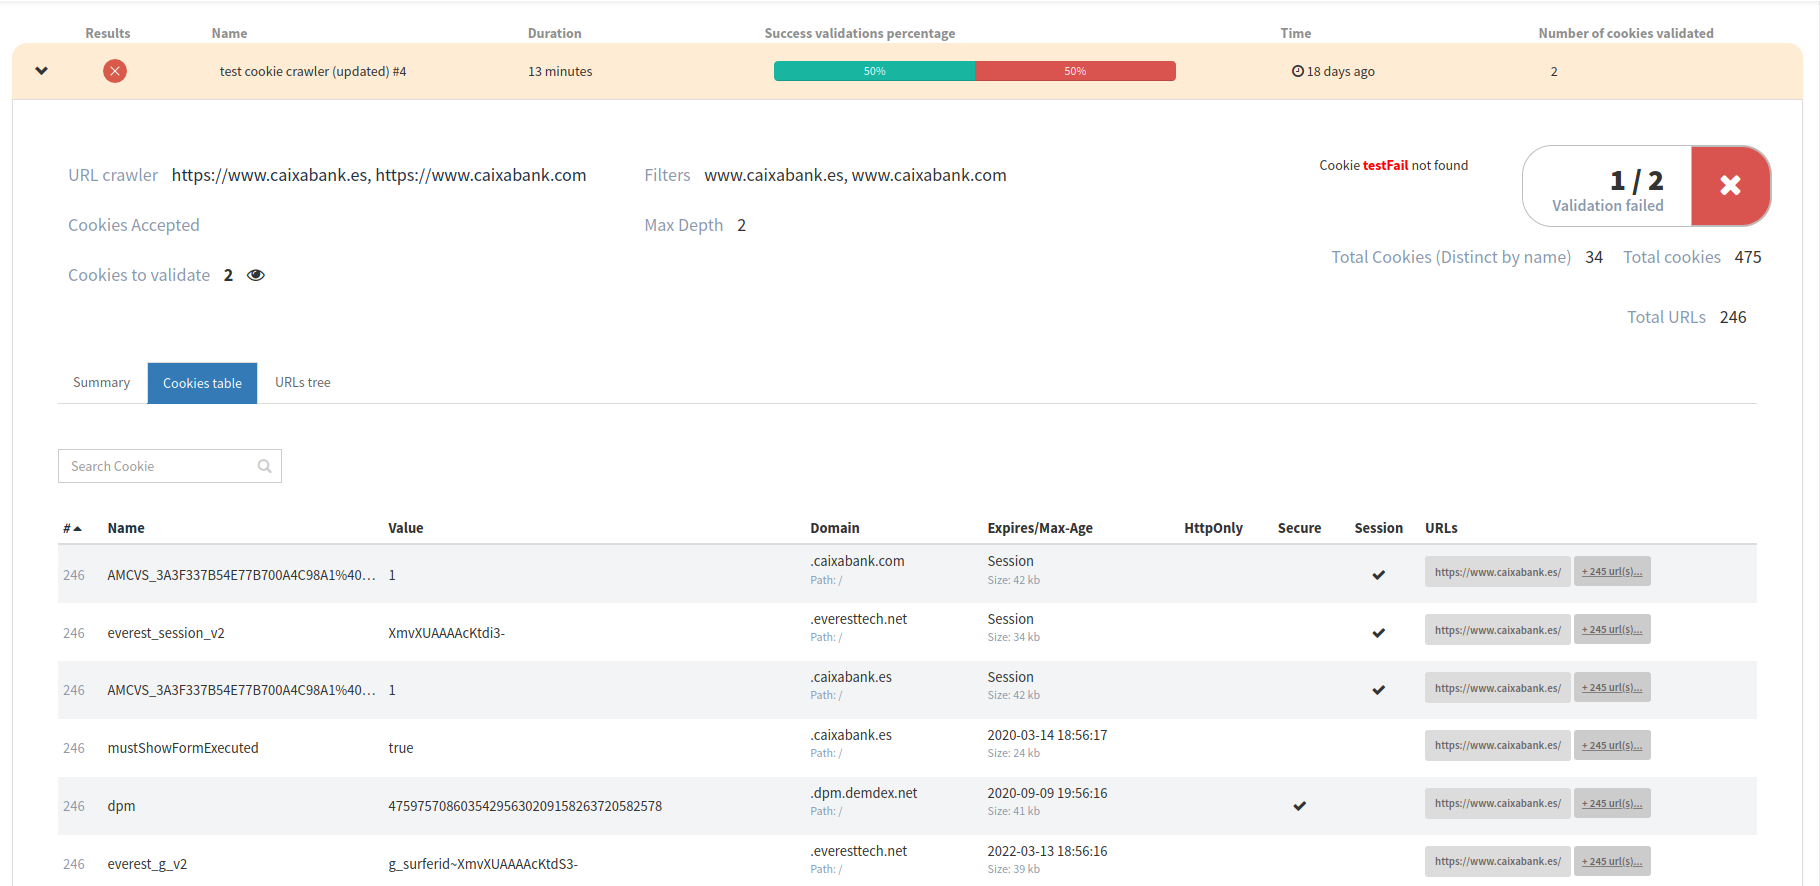Focus the Search Cookie input field

coord(170,466)
